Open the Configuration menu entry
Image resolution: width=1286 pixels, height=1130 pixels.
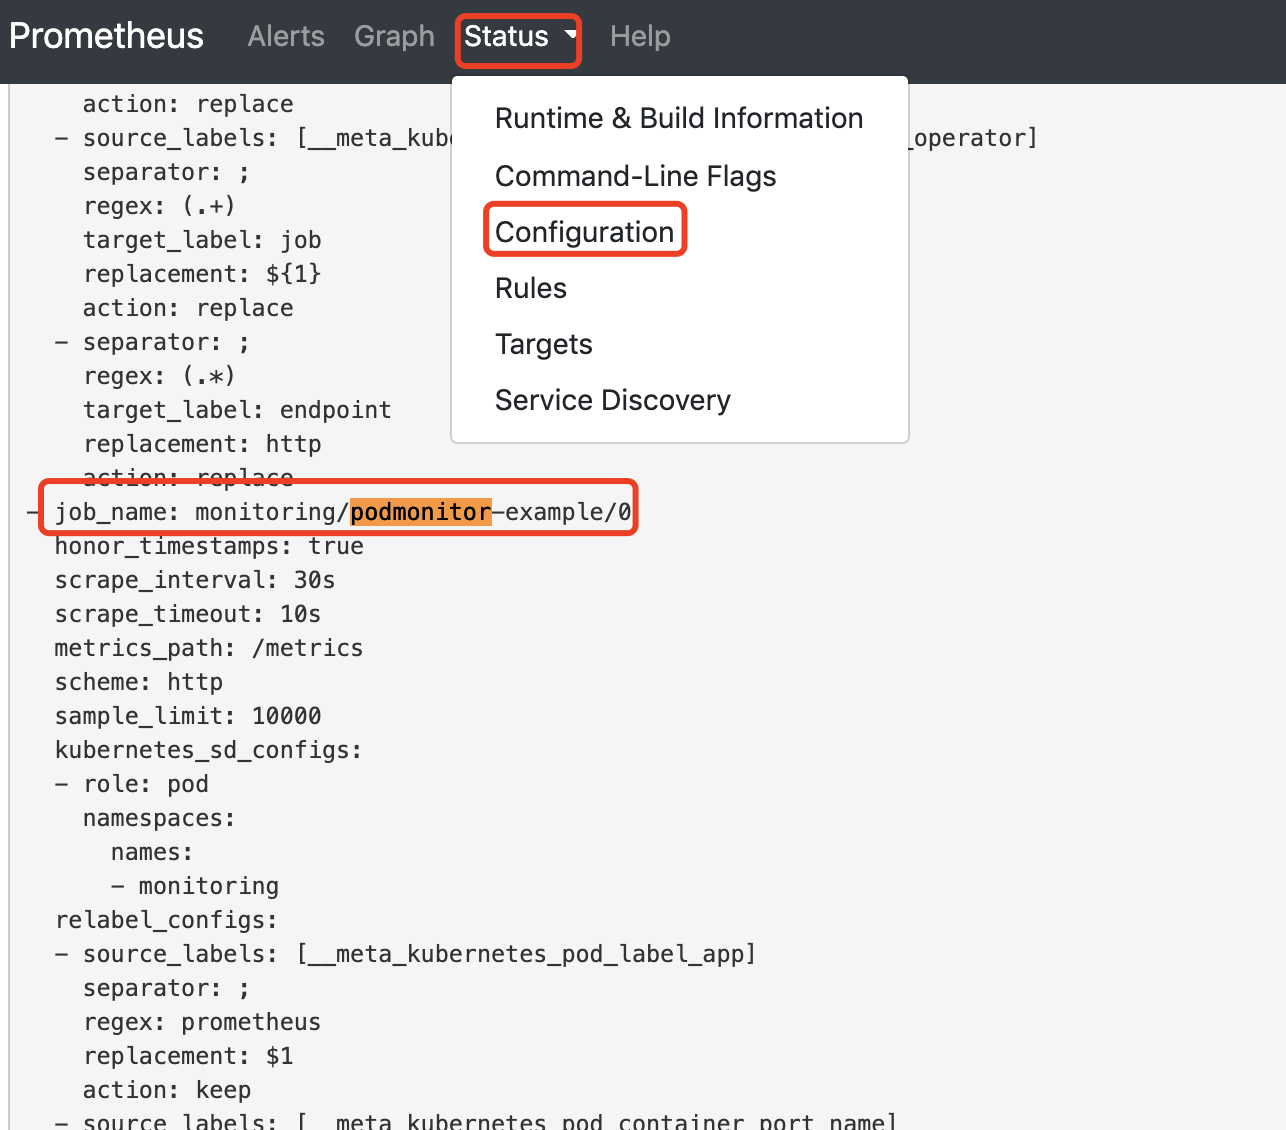[x=584, y=232]
